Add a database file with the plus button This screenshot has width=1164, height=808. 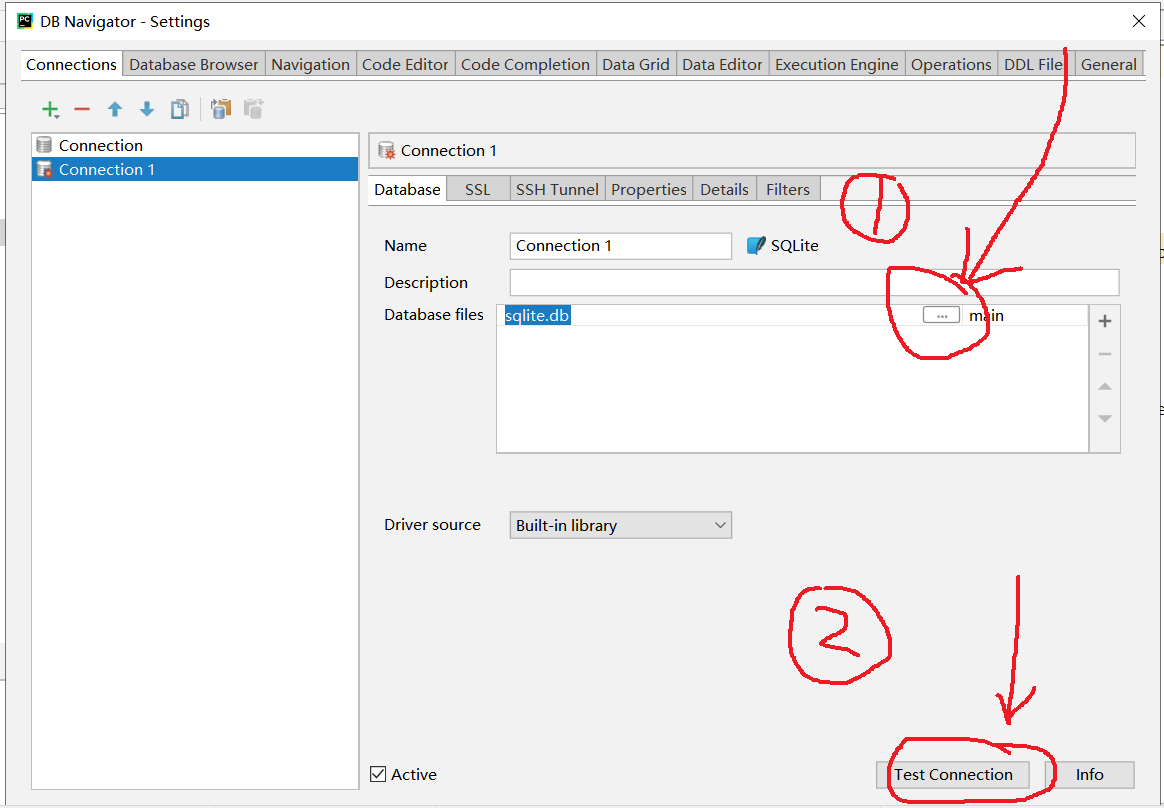pyautogui.click(x=1104, y=320)
